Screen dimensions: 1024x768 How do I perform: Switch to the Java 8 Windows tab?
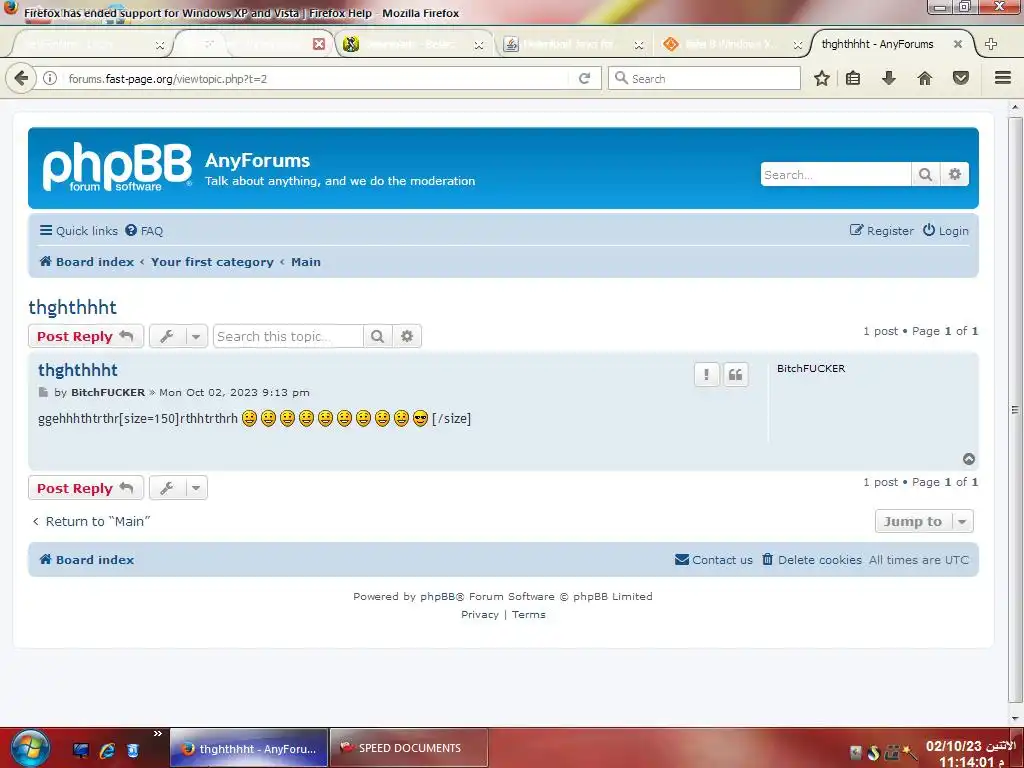point(732,44)
